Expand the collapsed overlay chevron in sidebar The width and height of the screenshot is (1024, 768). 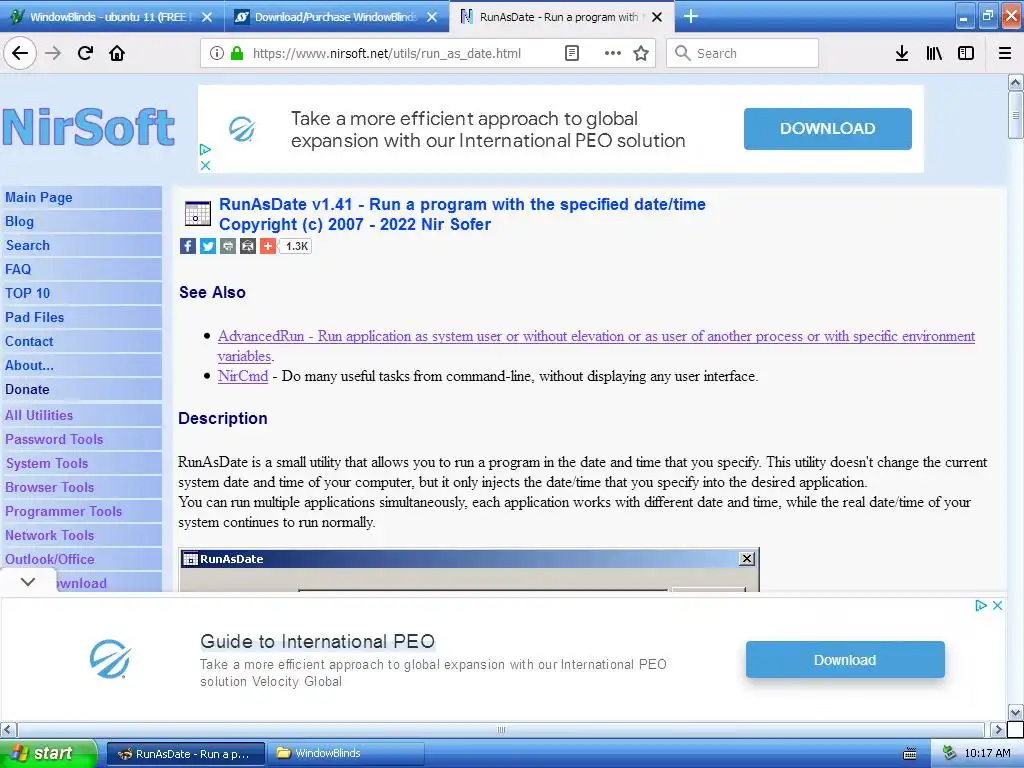[28, 581]
